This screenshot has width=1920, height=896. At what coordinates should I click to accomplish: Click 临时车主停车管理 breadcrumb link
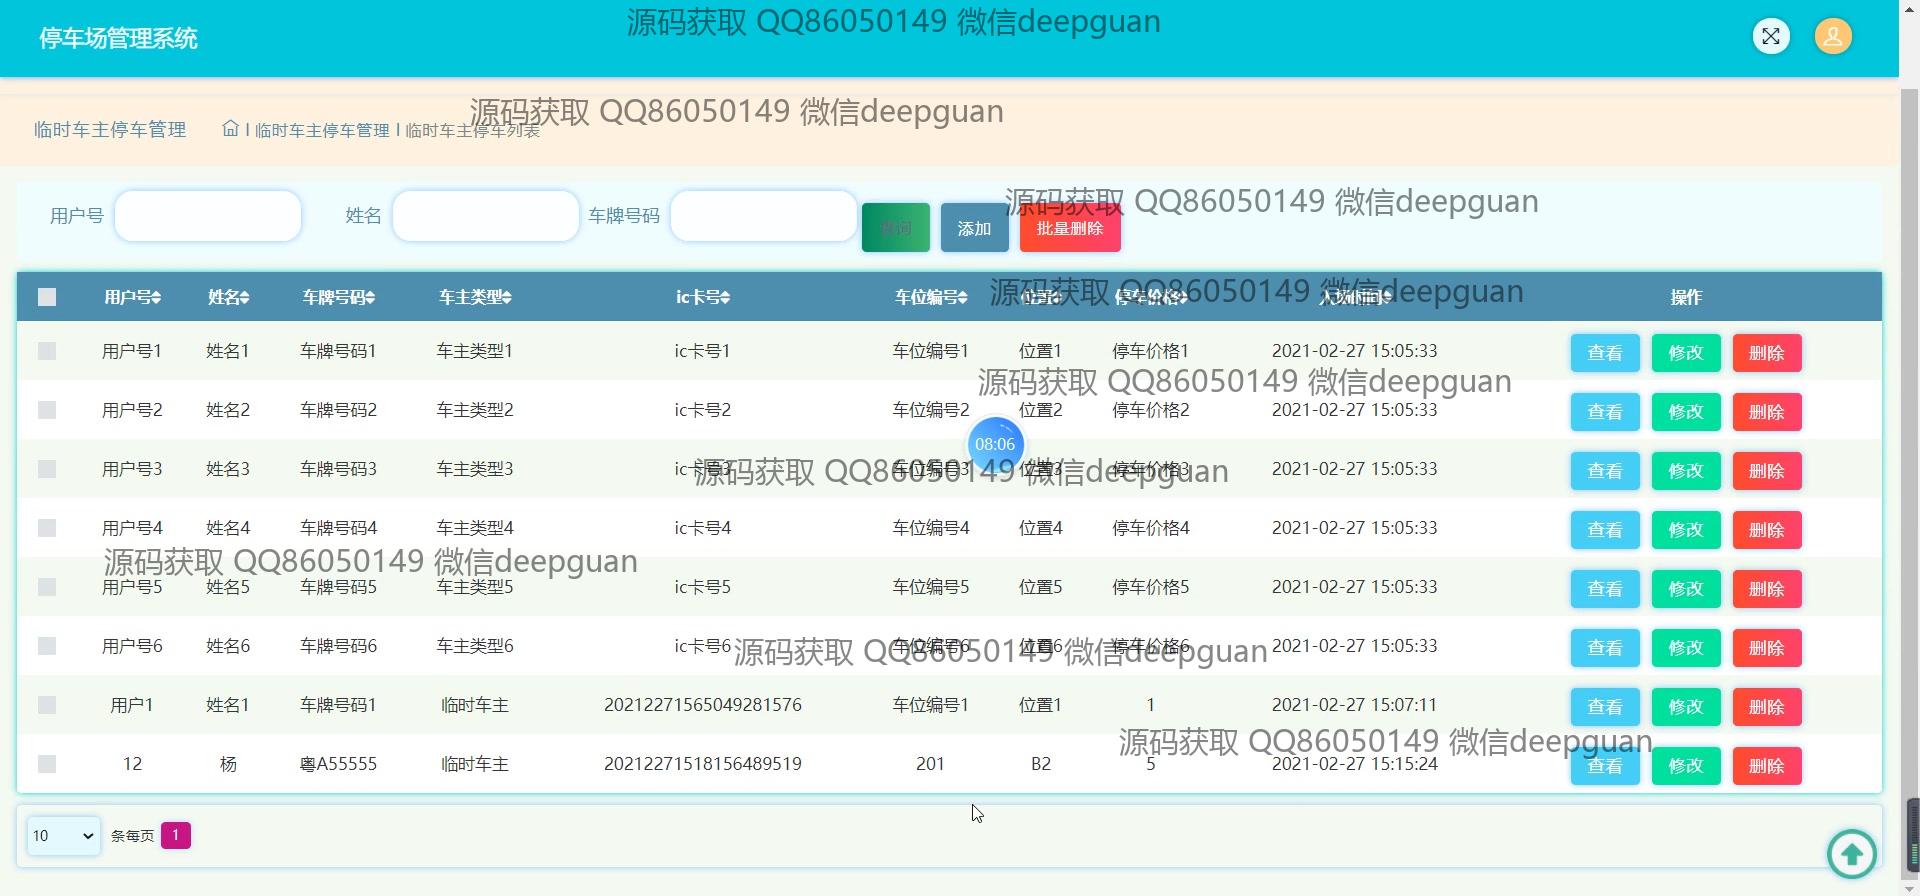[x=322, y=130]
